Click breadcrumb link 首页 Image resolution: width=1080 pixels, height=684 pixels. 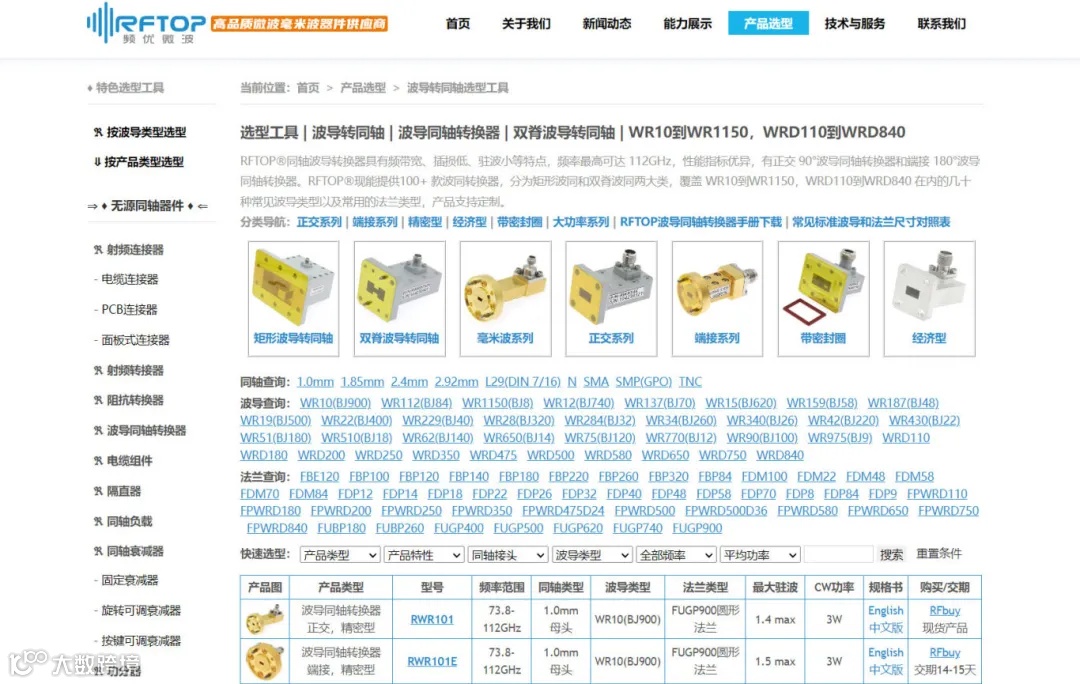point(308,87)
